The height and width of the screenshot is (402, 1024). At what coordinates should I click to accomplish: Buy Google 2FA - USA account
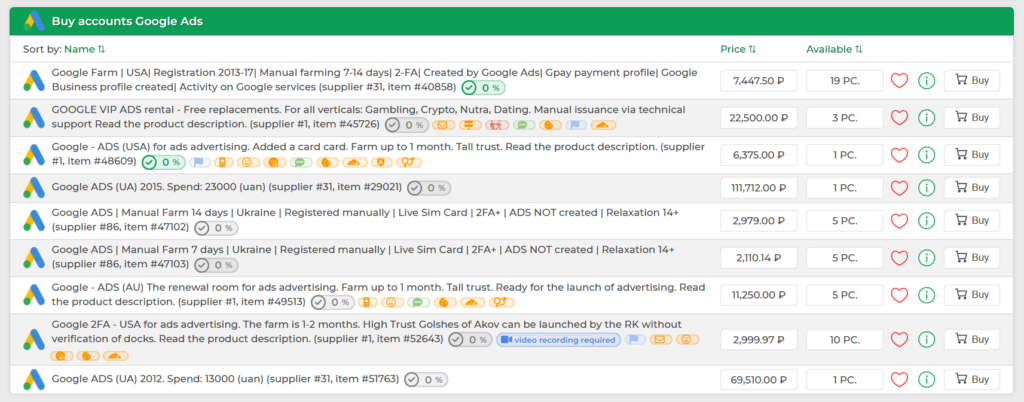point(972,339)
